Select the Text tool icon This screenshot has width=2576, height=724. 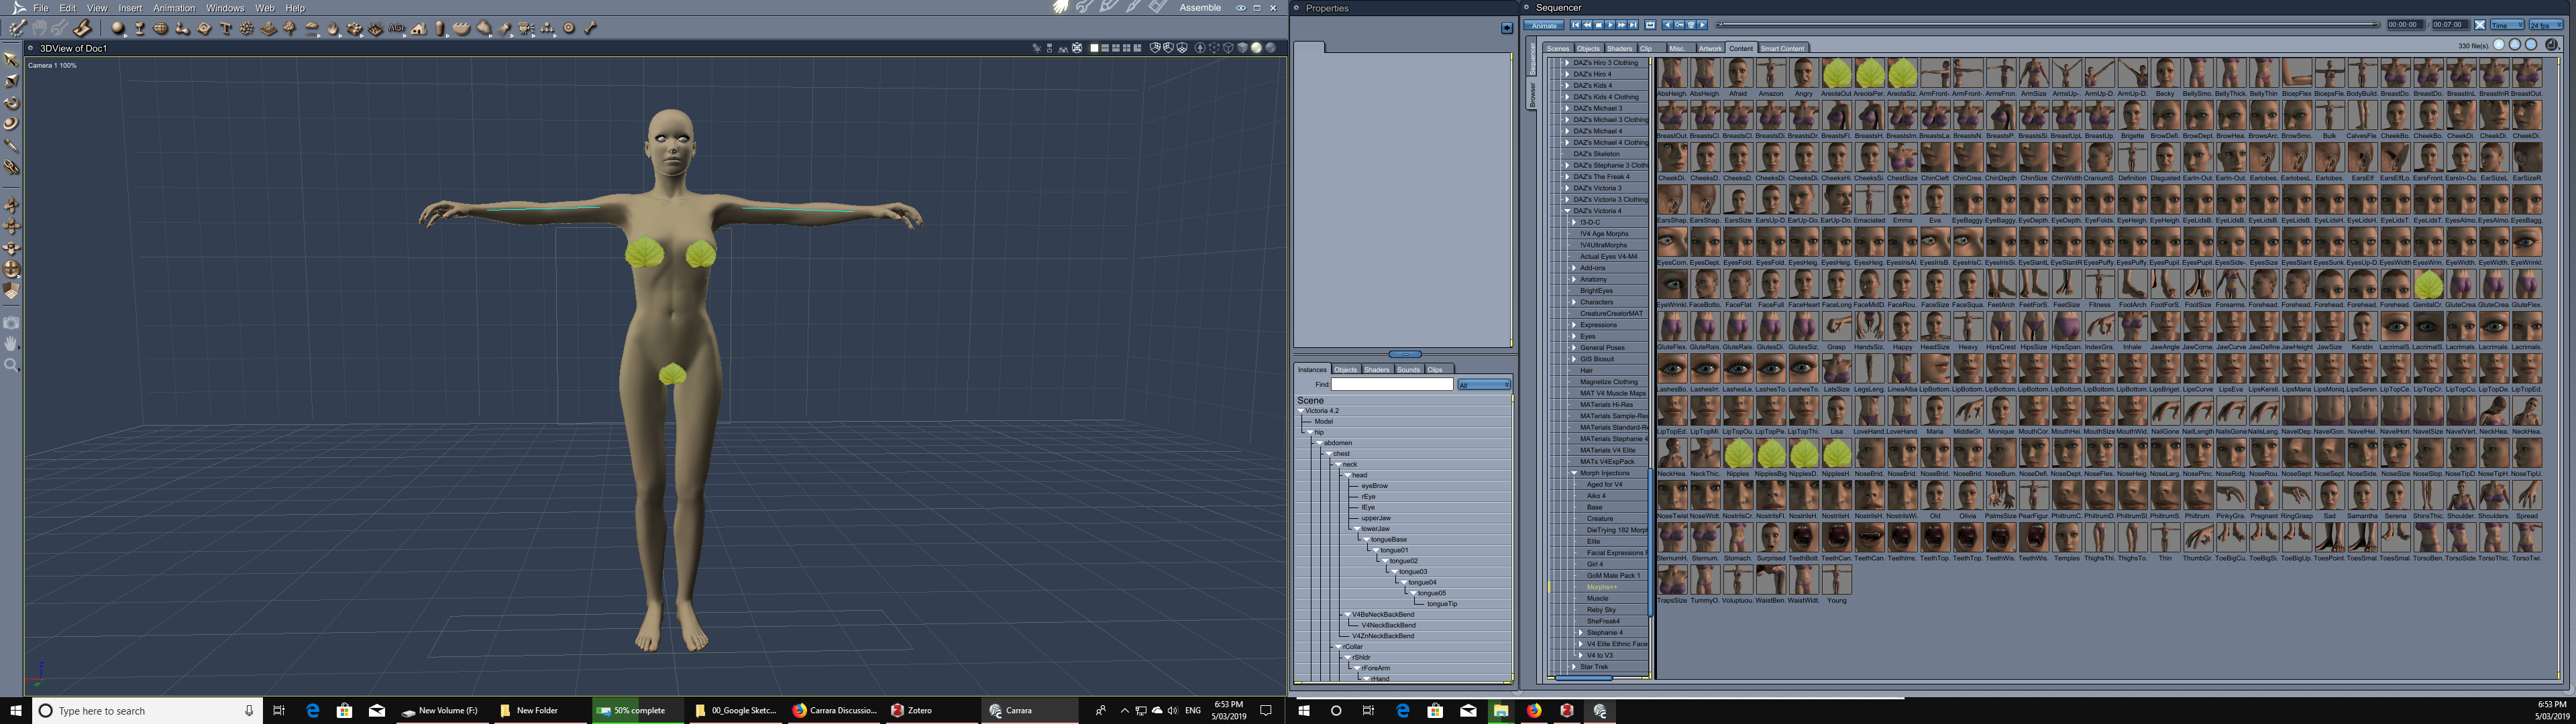pos(225,28)
